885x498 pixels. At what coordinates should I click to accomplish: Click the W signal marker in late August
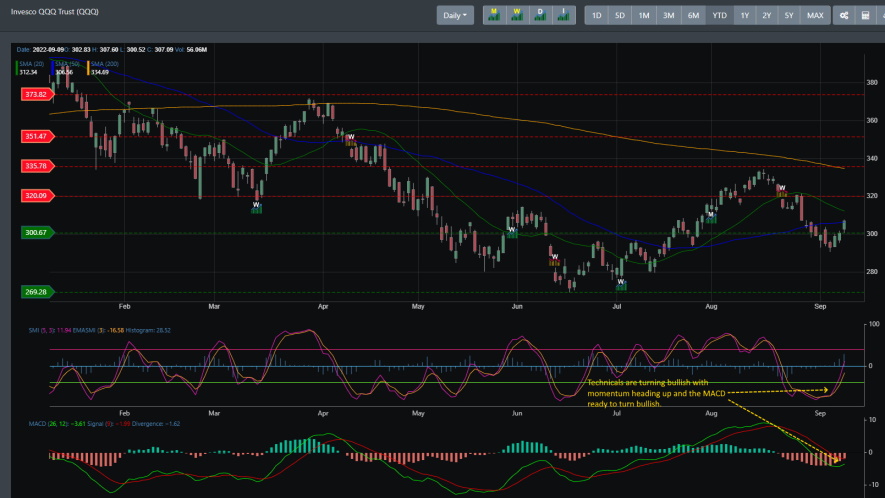coord(782,191)
